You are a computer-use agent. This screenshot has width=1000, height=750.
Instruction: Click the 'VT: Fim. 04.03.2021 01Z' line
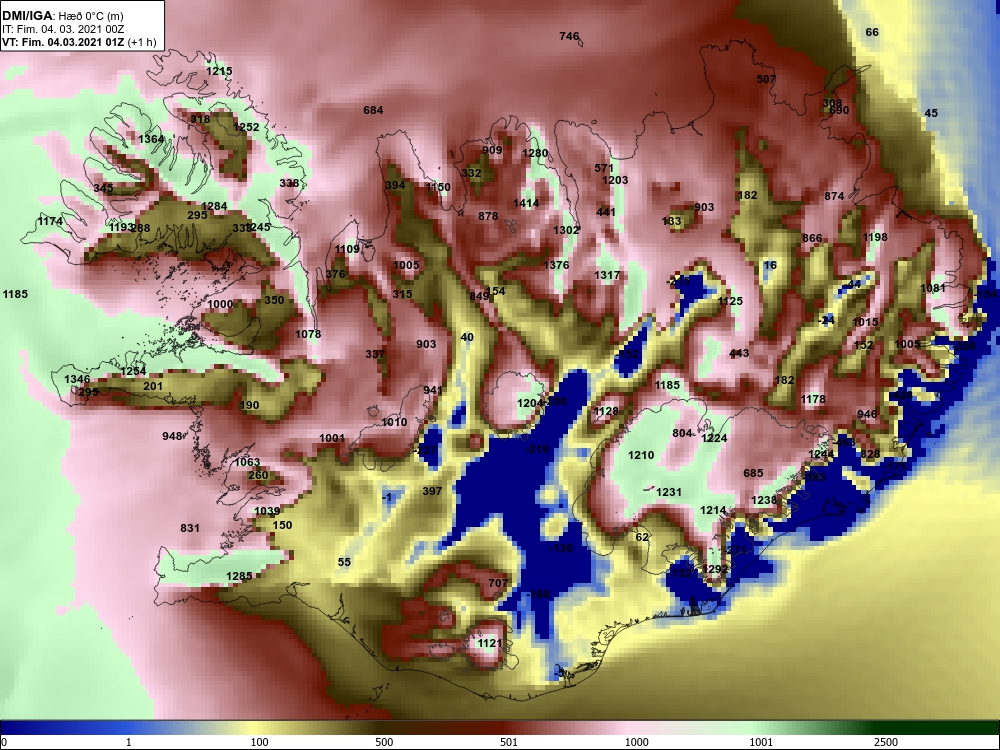64,43
